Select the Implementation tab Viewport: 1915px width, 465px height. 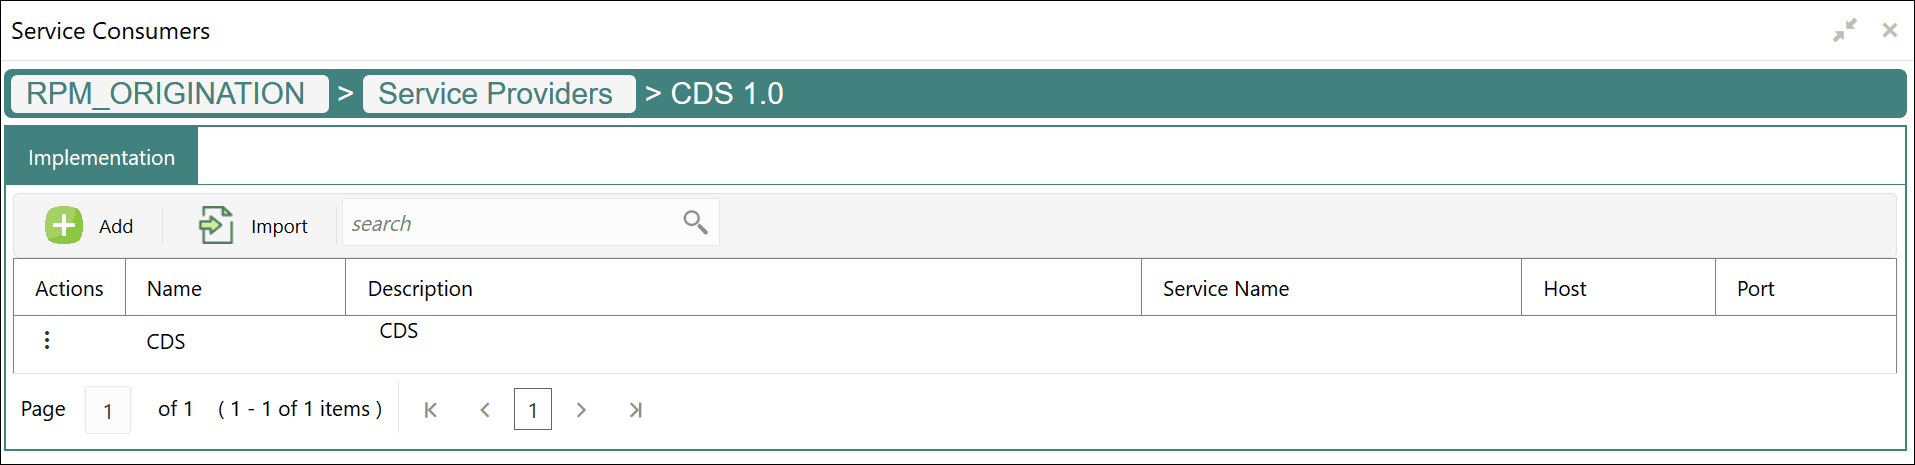click(x=101, y=157)
